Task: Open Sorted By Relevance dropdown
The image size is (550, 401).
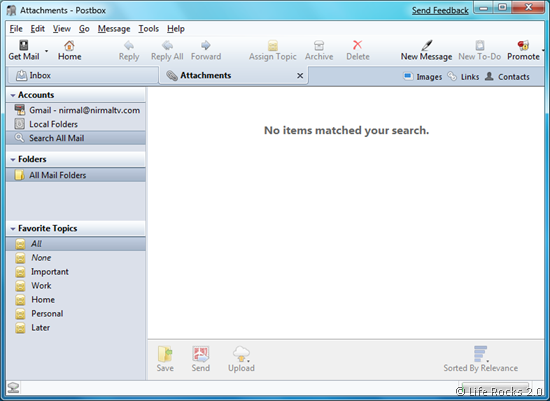Action: pos(480,359)
